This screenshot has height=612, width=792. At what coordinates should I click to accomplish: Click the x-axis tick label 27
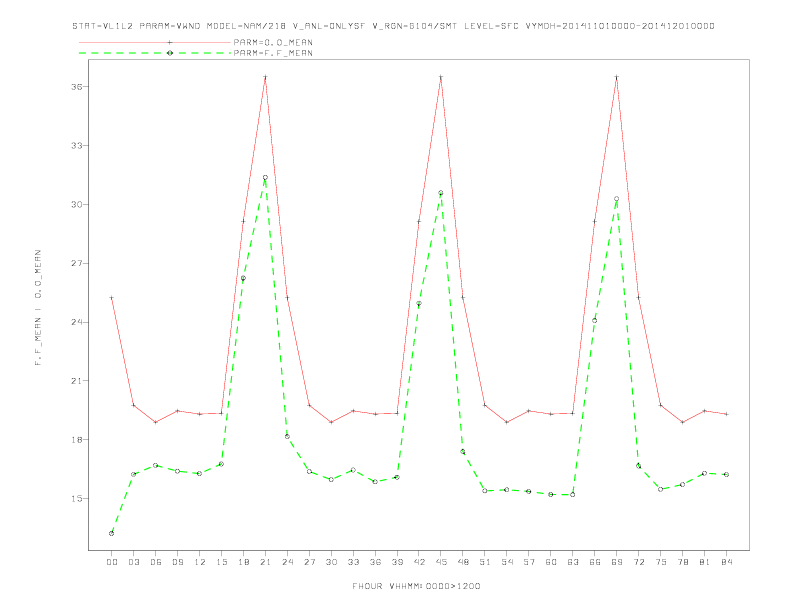point(309,562)
